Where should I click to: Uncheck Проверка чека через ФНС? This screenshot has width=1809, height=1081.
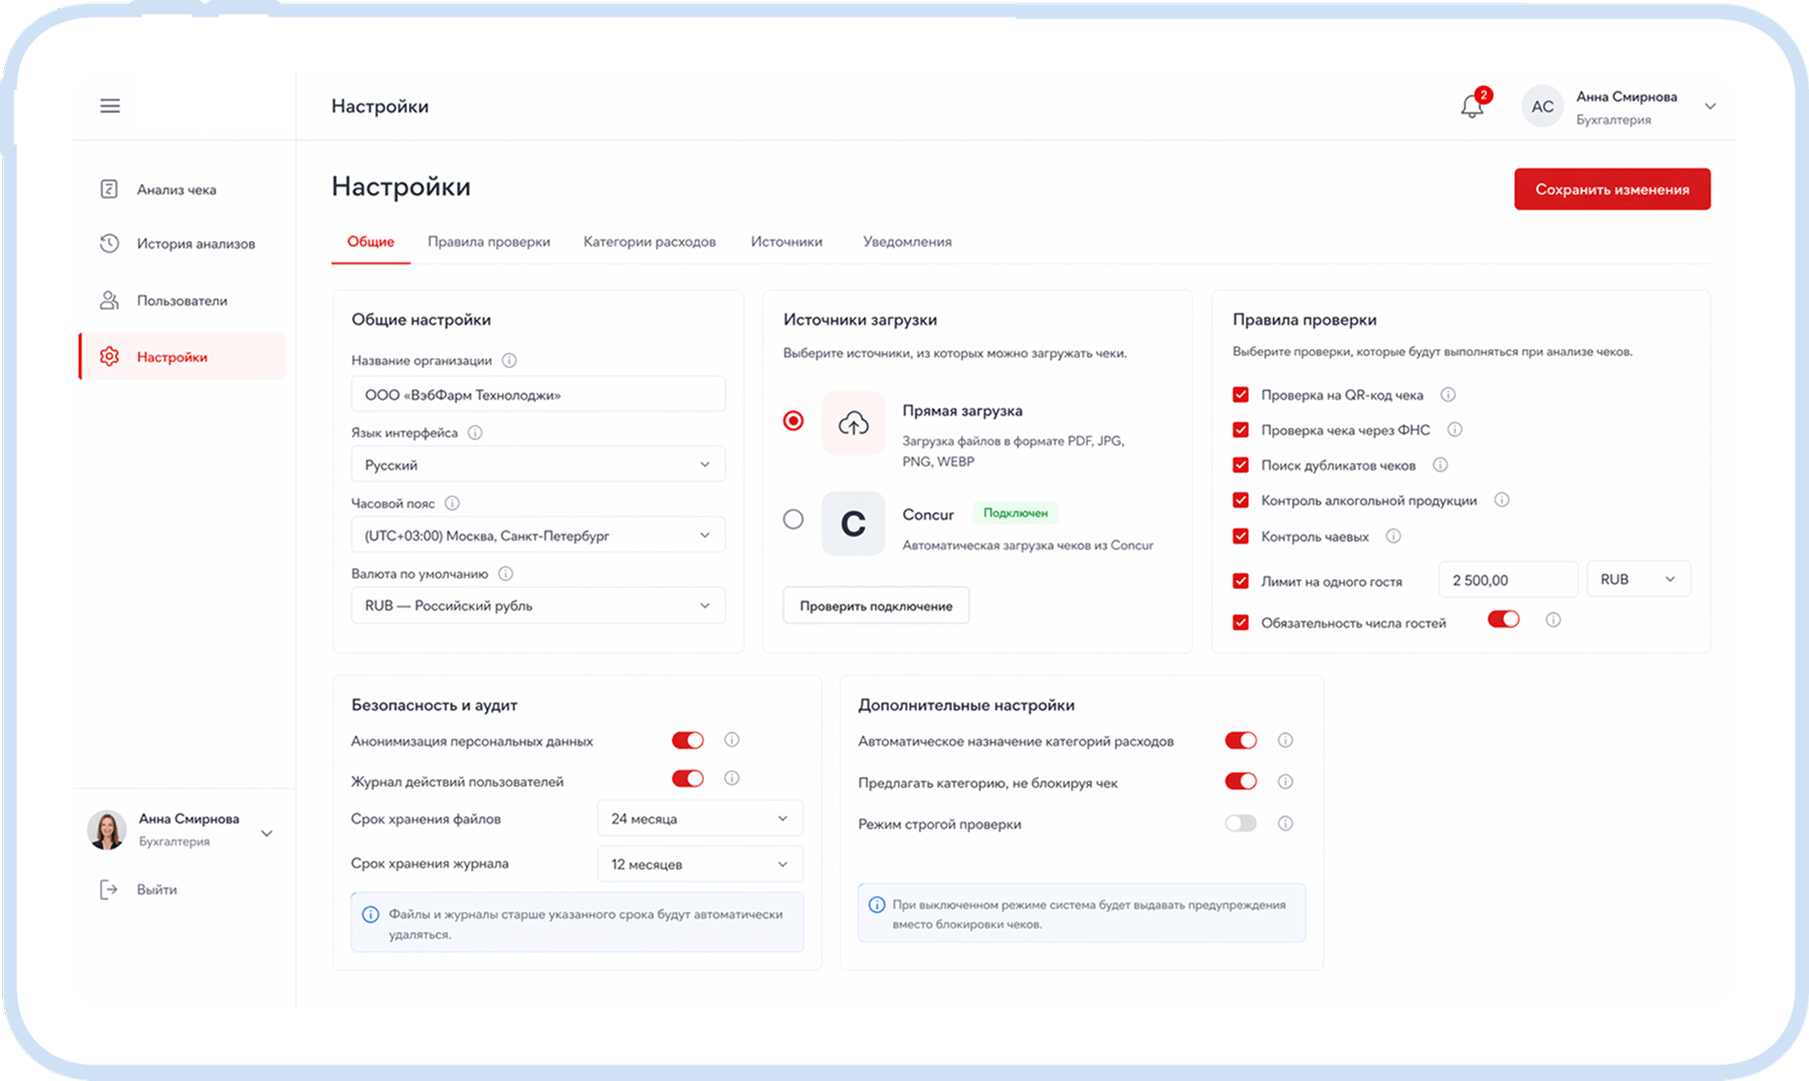coord(1241,430)
